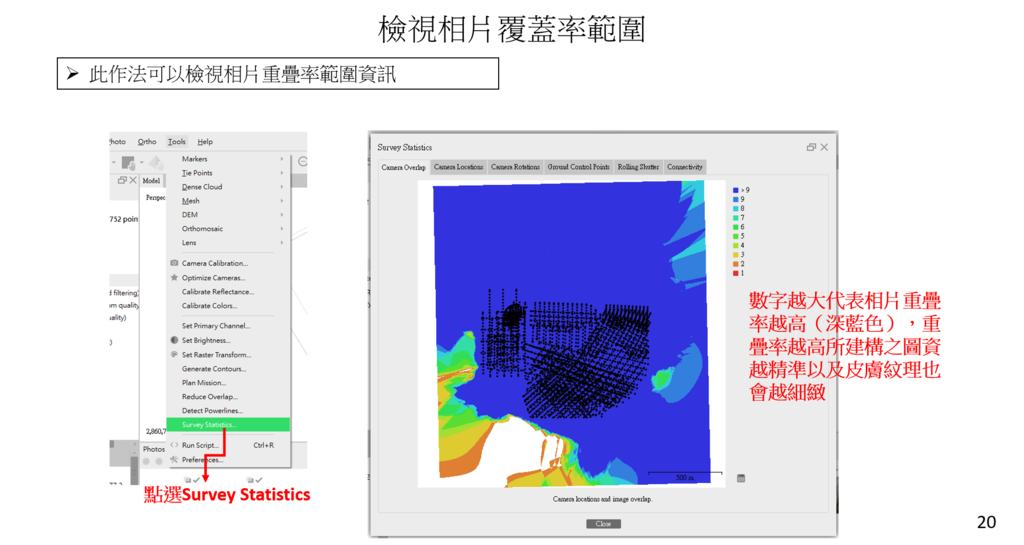Click the 'Survey Statistics' dialog title

[x=404, y=148]
